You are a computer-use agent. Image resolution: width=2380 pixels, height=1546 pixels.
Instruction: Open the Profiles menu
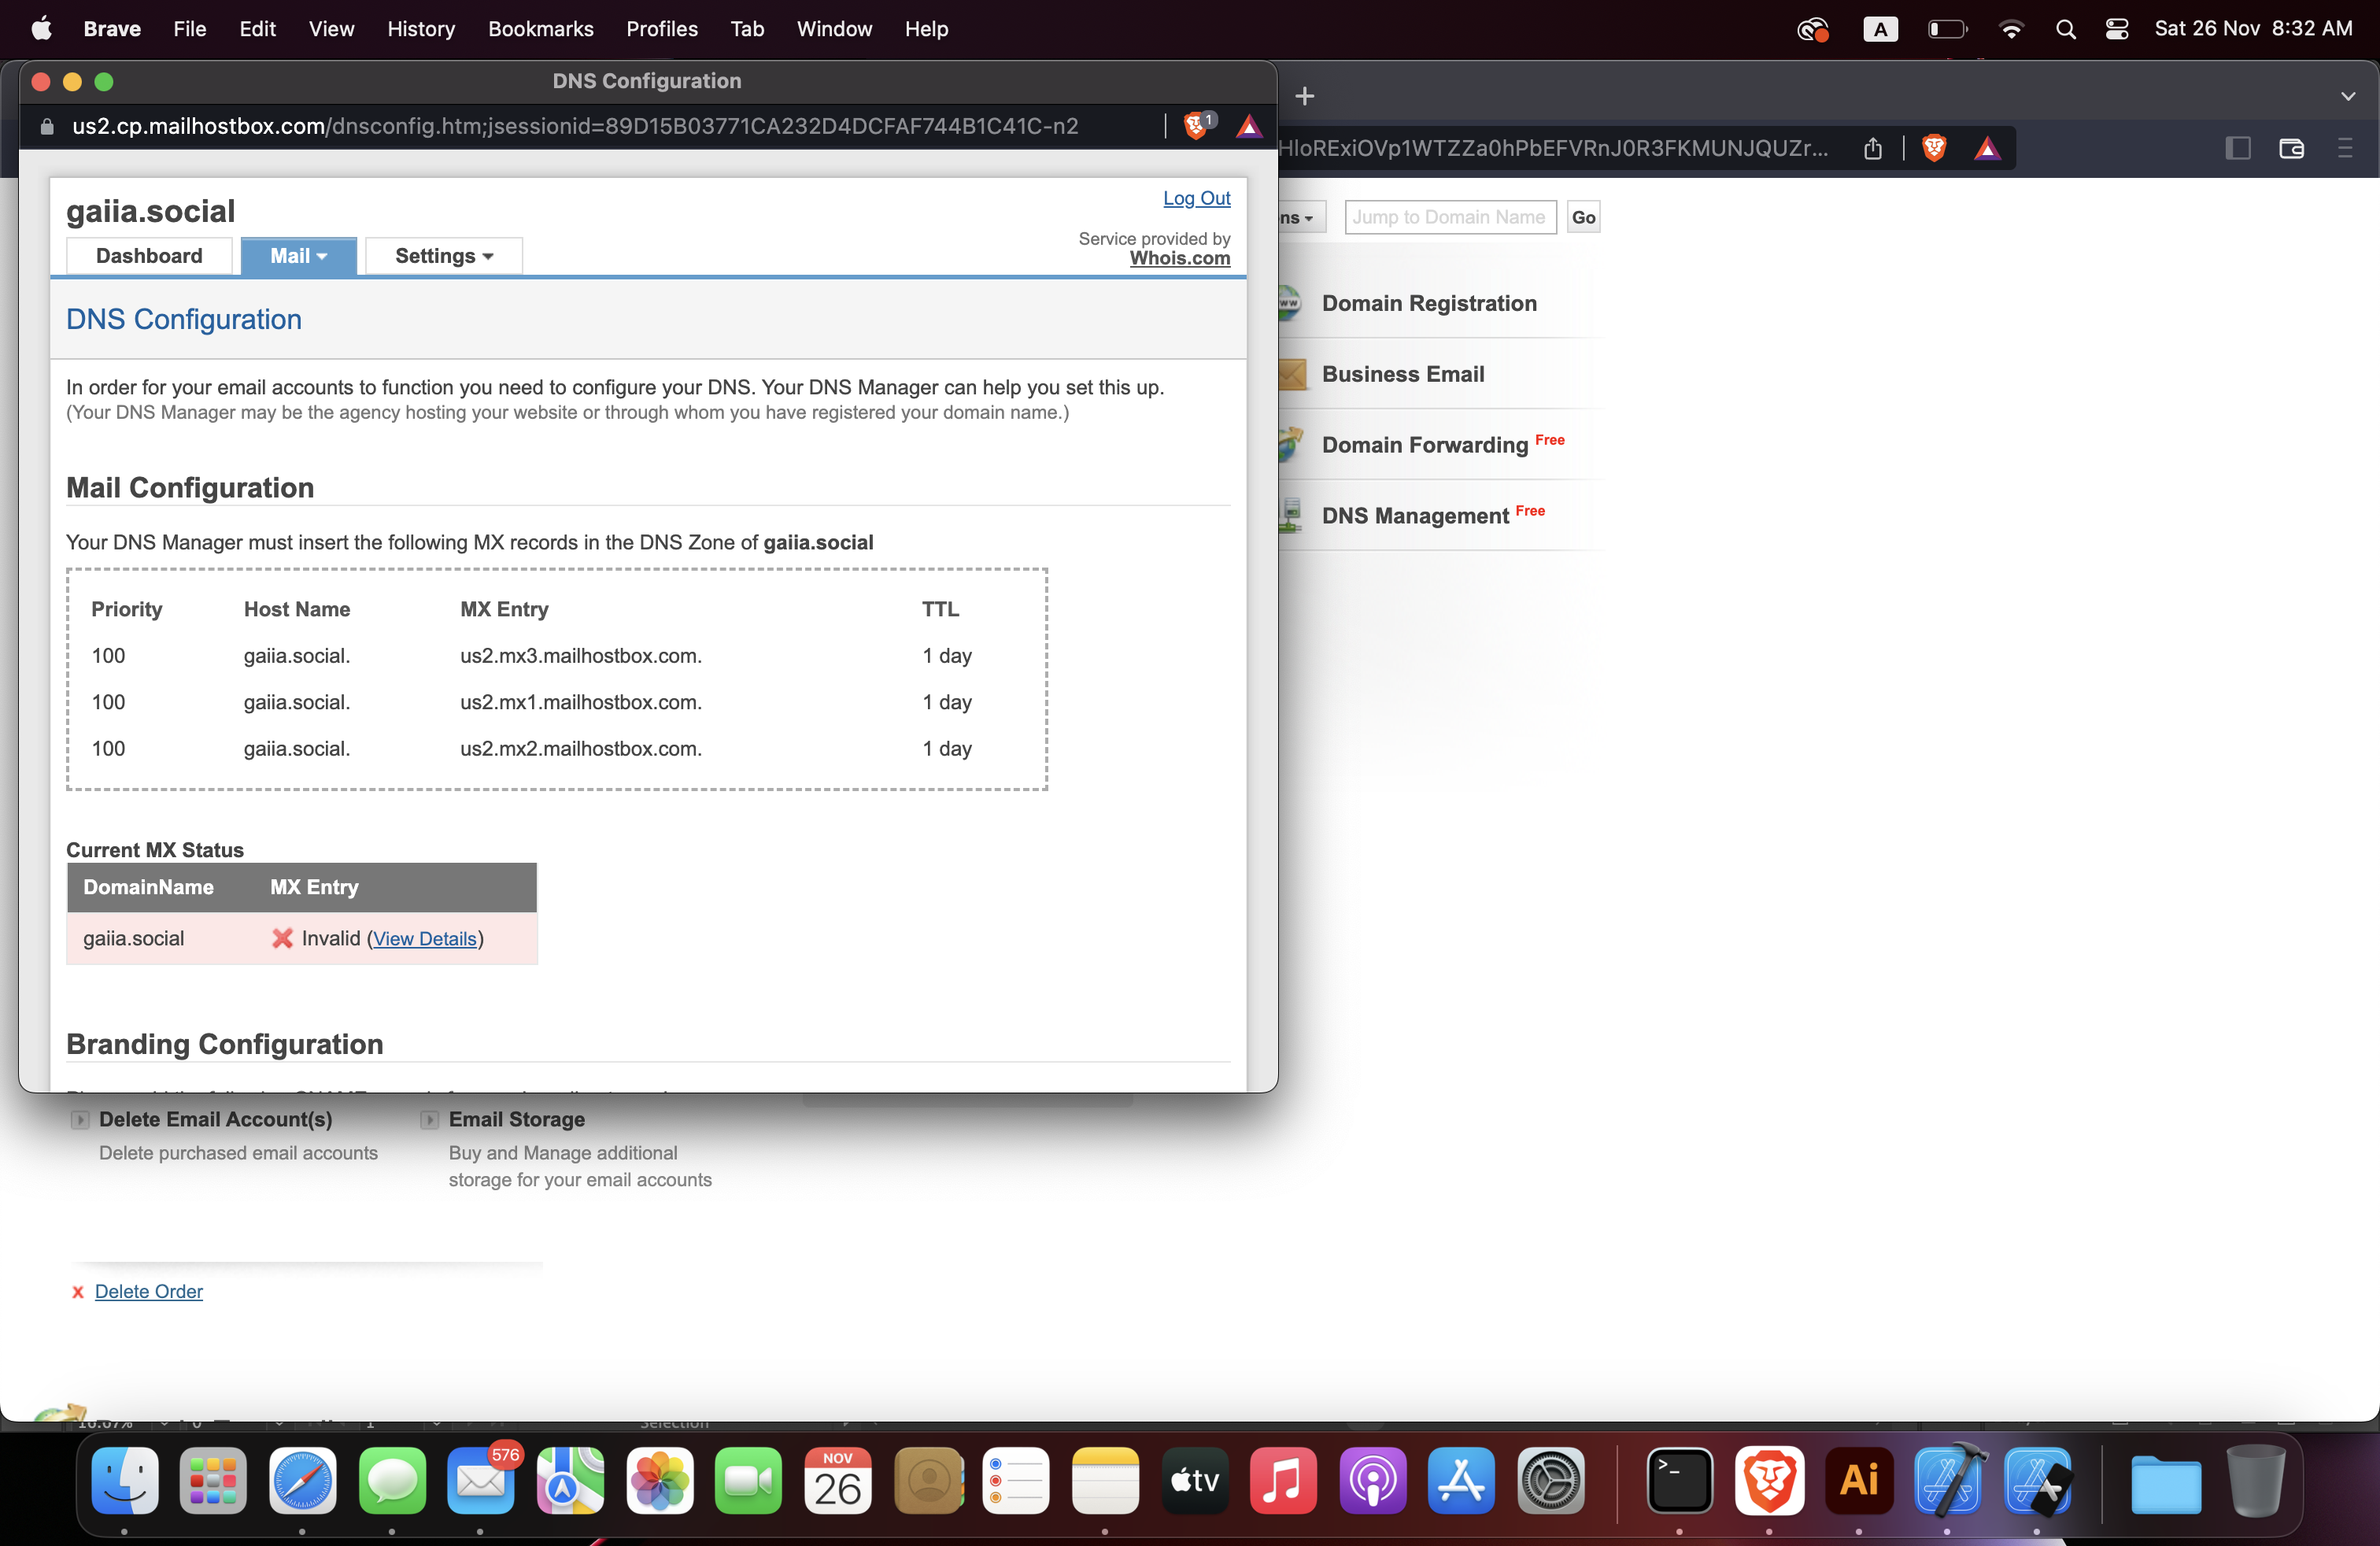pos(662,29)
